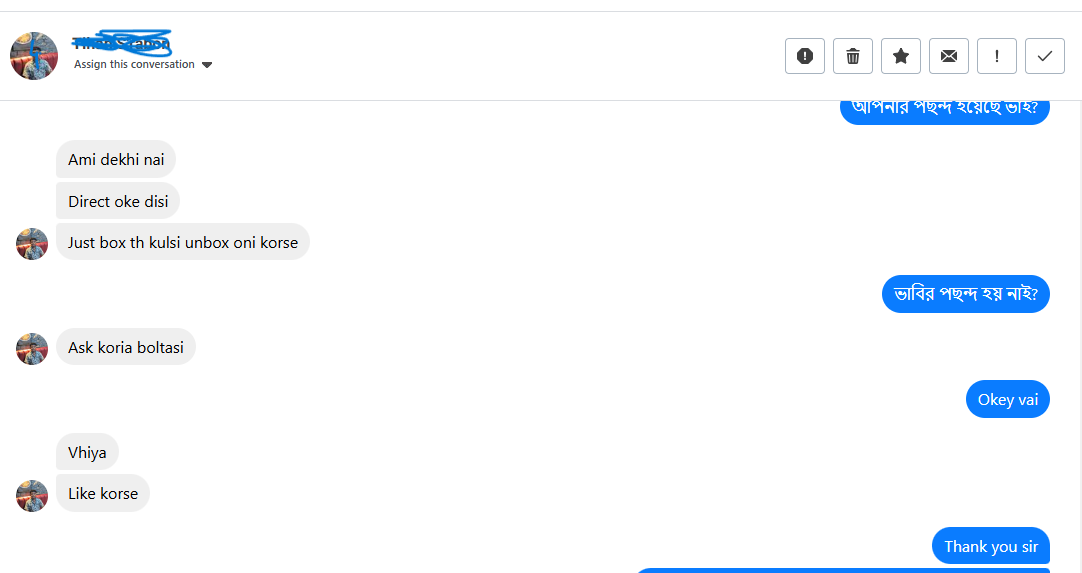Image resolution: width=1082 pixels, height=573 pixels.
Task: Mark conversation done with checkmark icon
Action: click(1045, 56)
